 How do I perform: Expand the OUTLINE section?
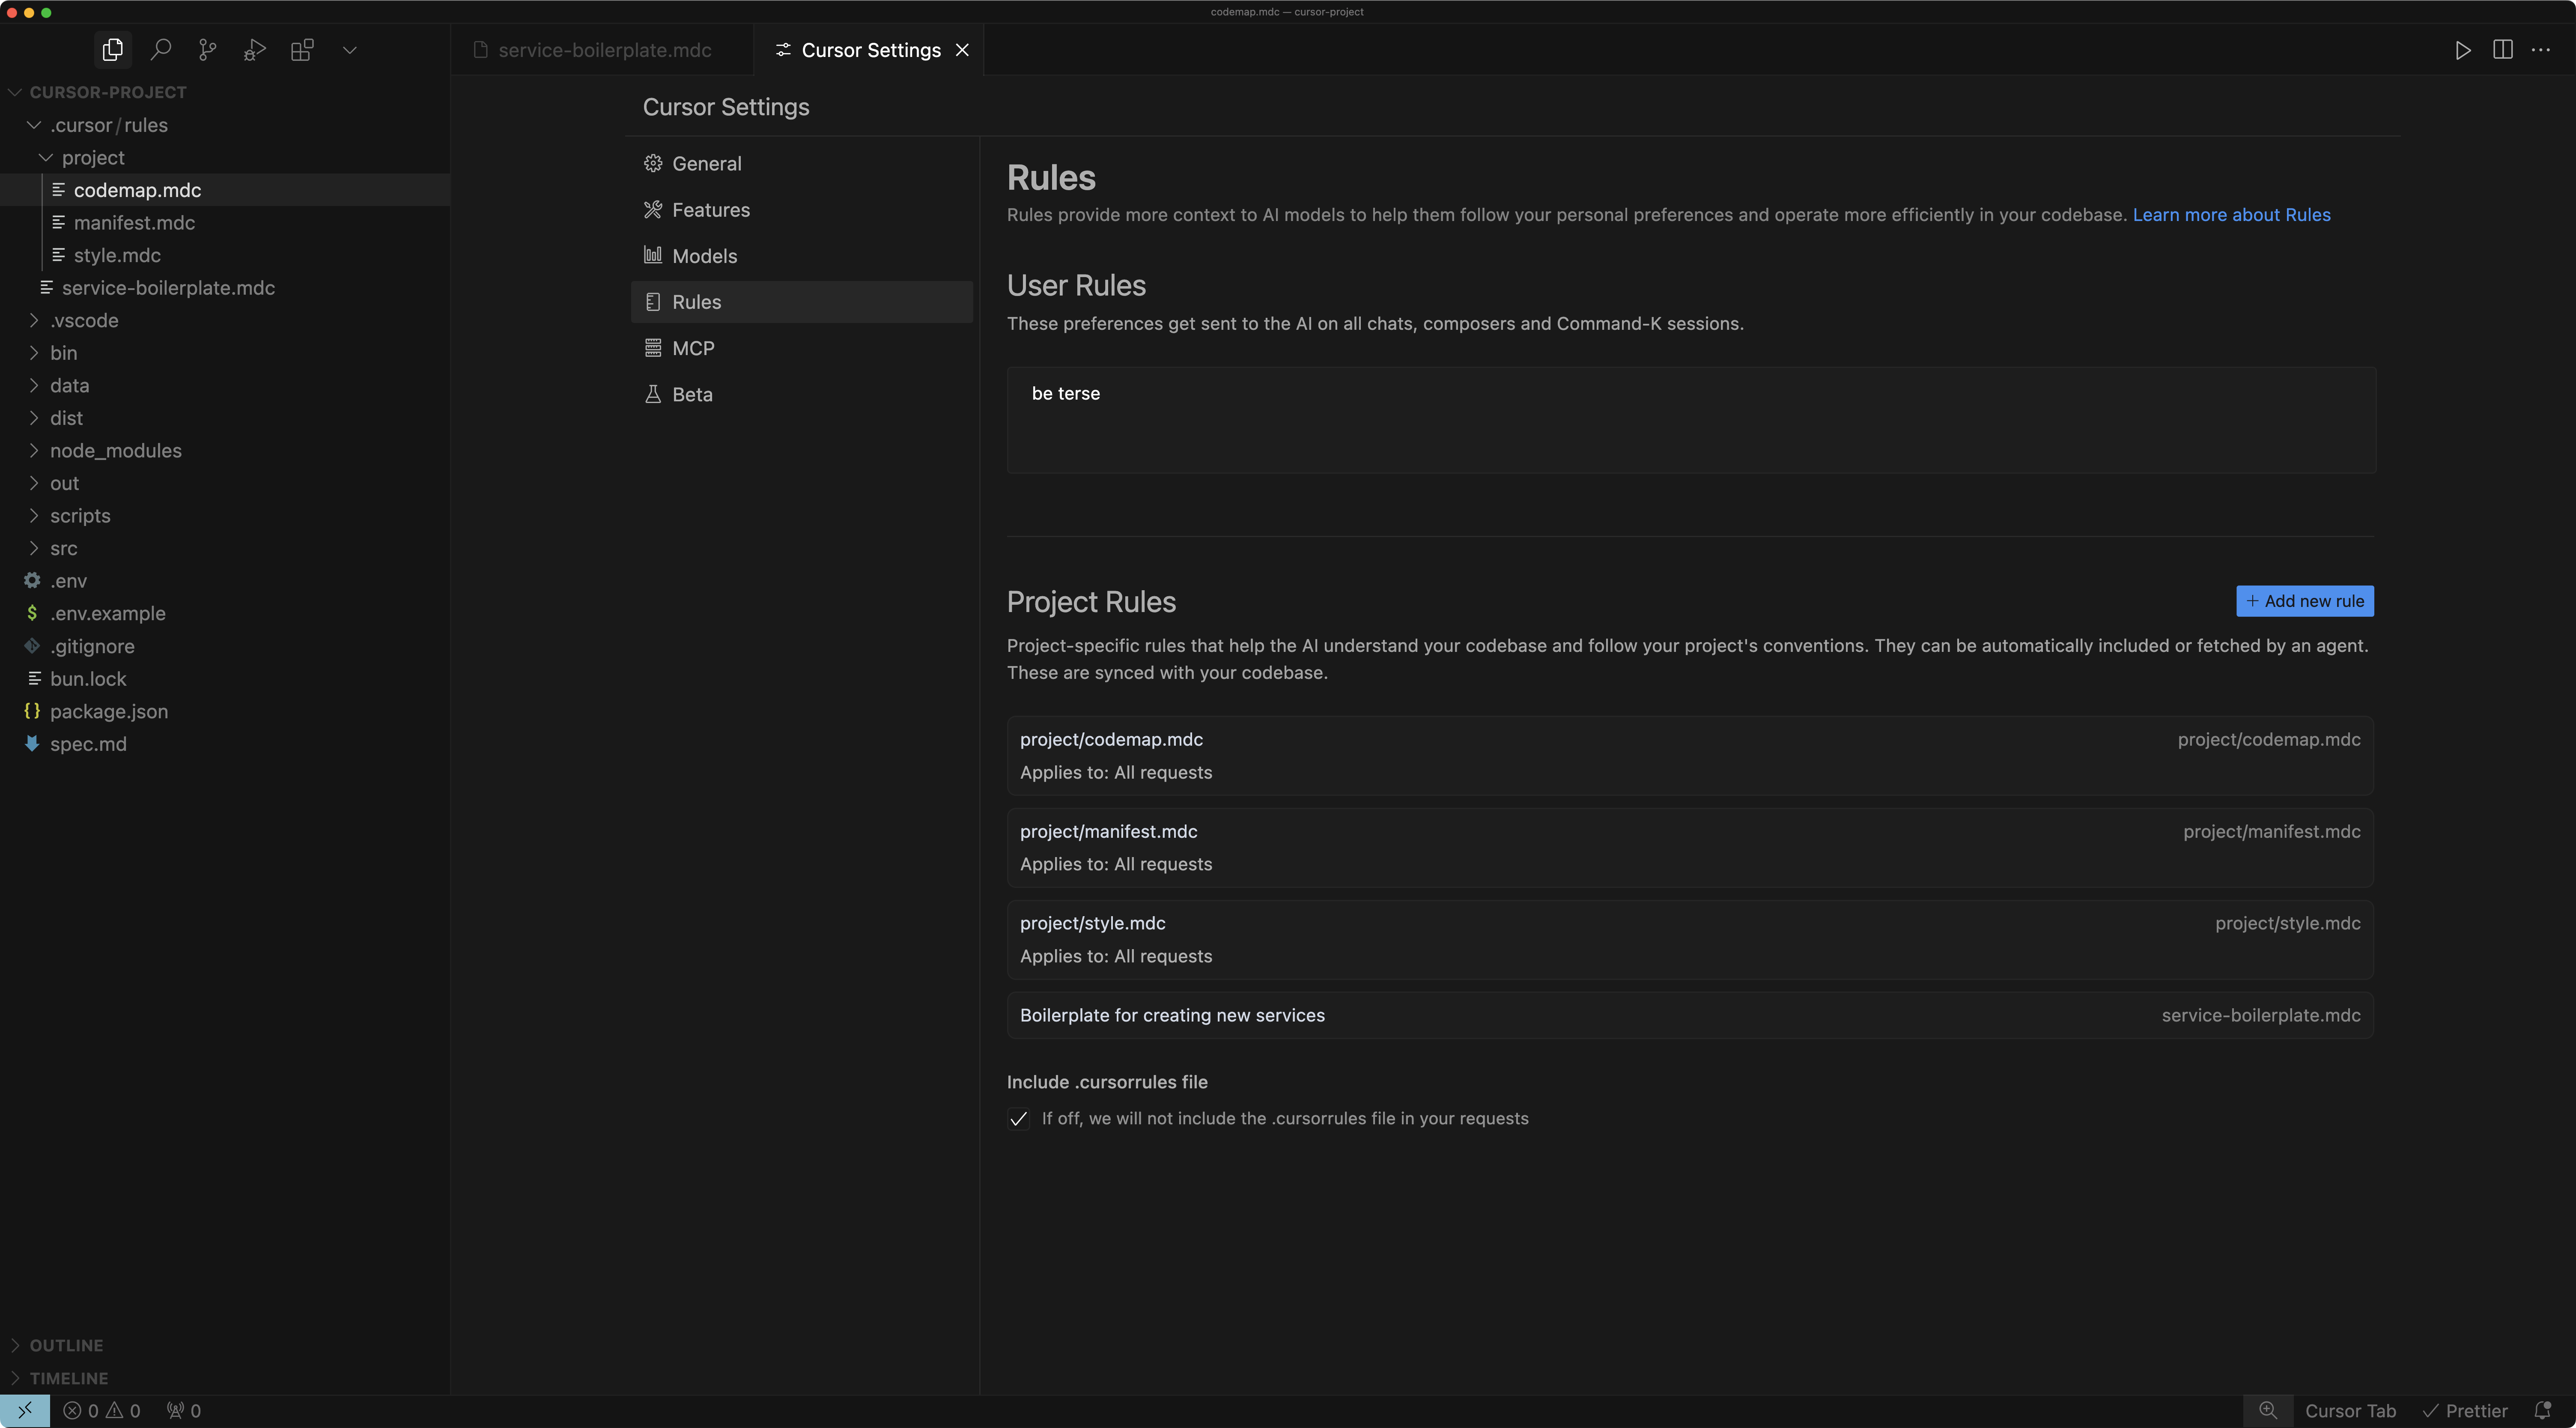pos(65,1345)
